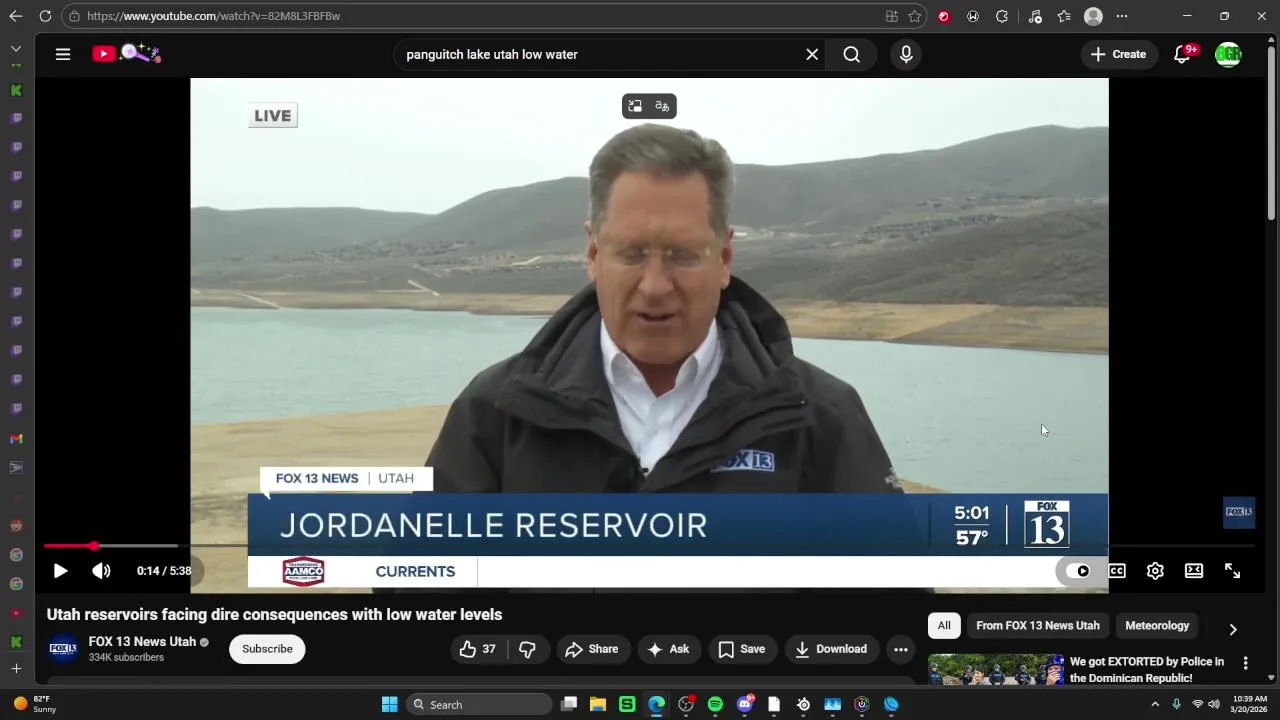Switch to theater mode
The height and width of the screenshot is (720, 1280).
[x=1194, y=571]
